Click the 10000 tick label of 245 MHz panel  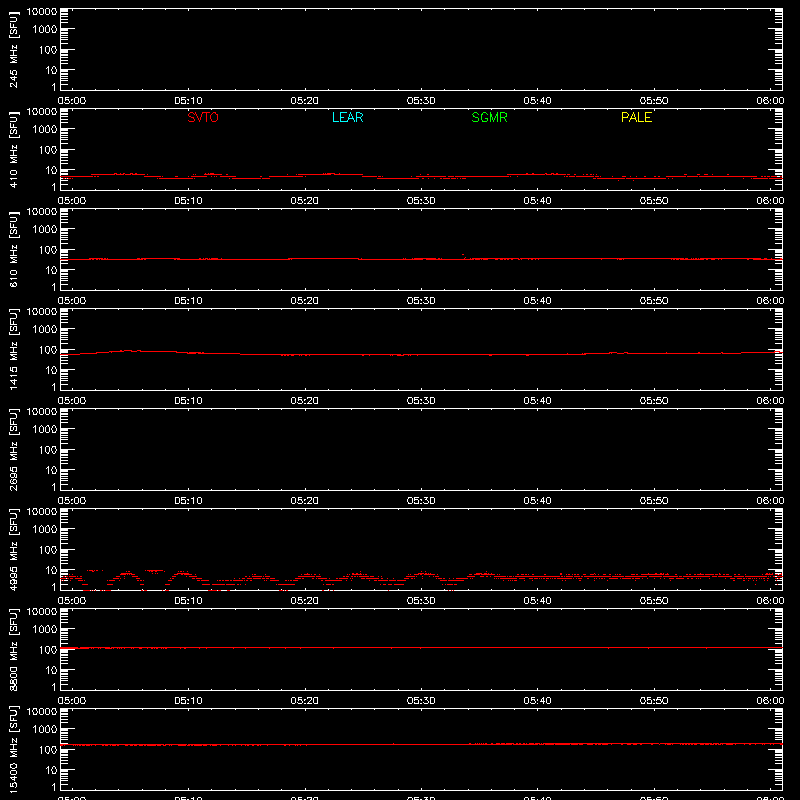click(x=42, y=12)
